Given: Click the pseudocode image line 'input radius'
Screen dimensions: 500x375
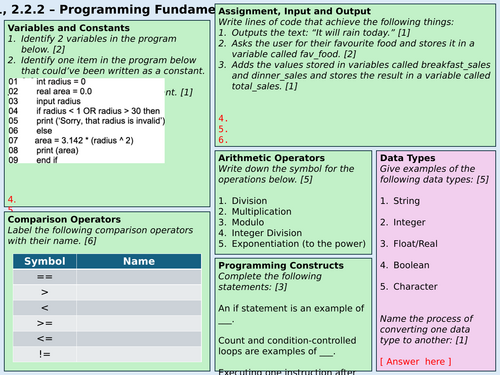Looking at the screenshot, I should pos(58,101).
